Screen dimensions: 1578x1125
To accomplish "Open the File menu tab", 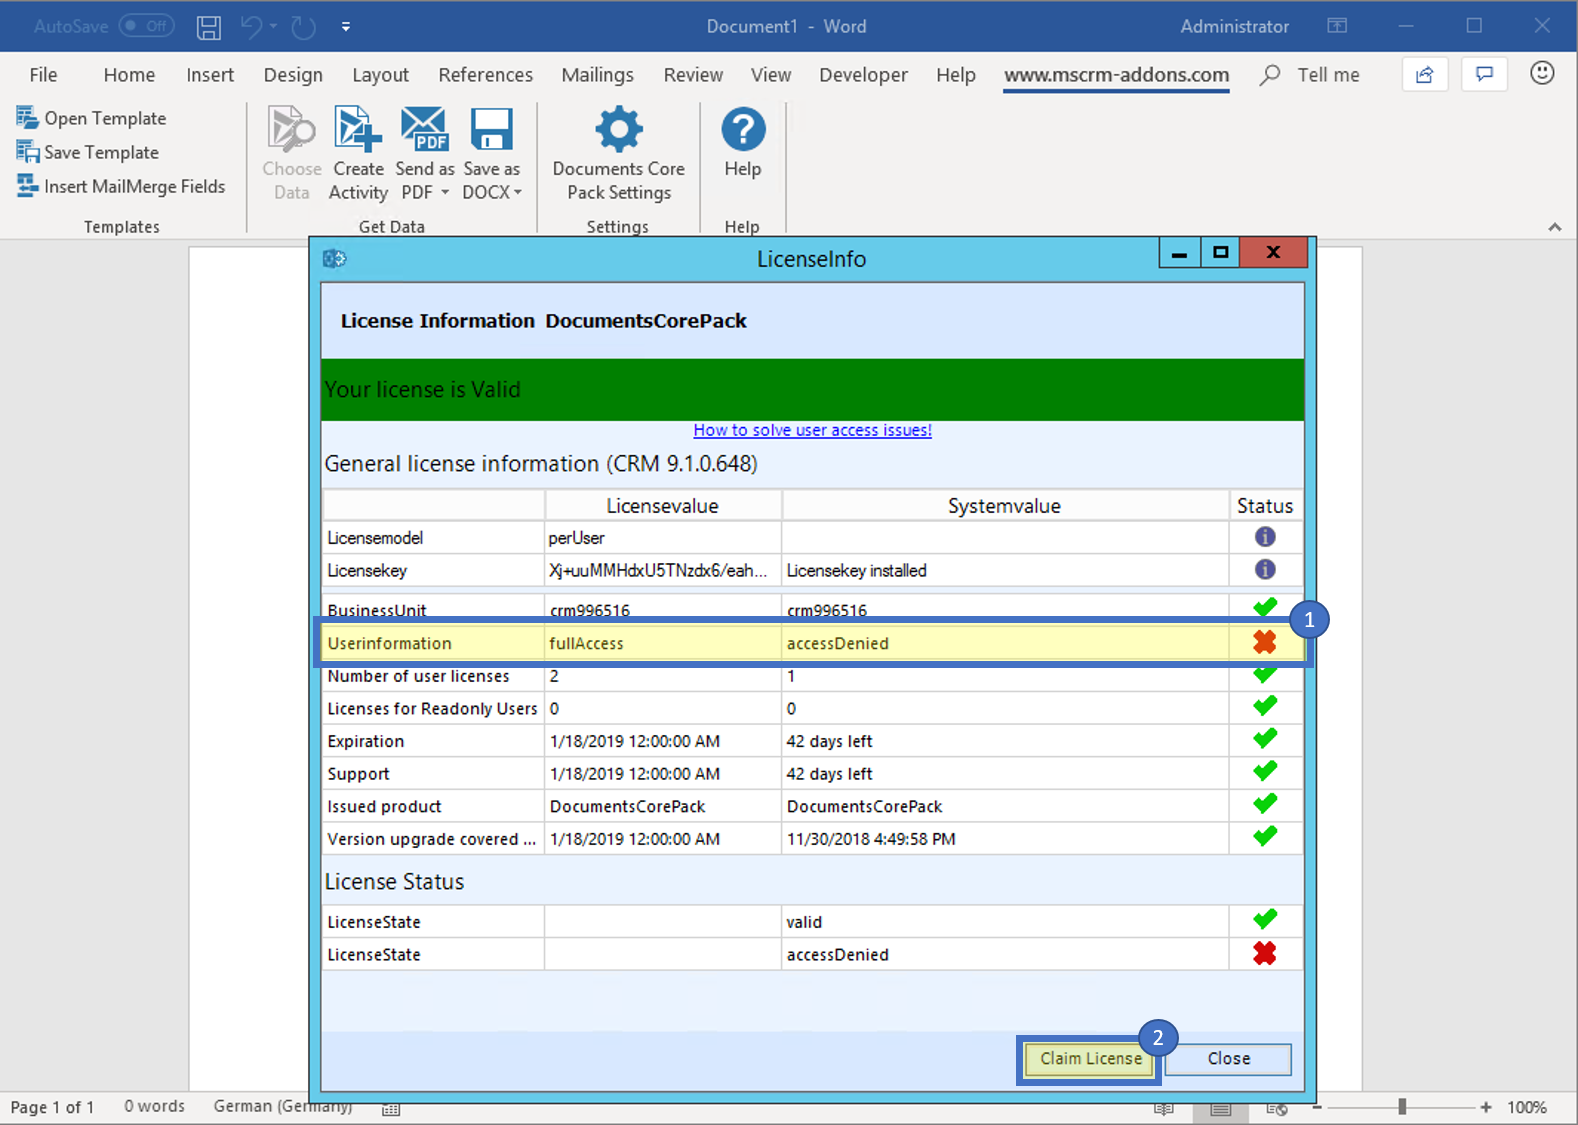I will pos(43,75).
